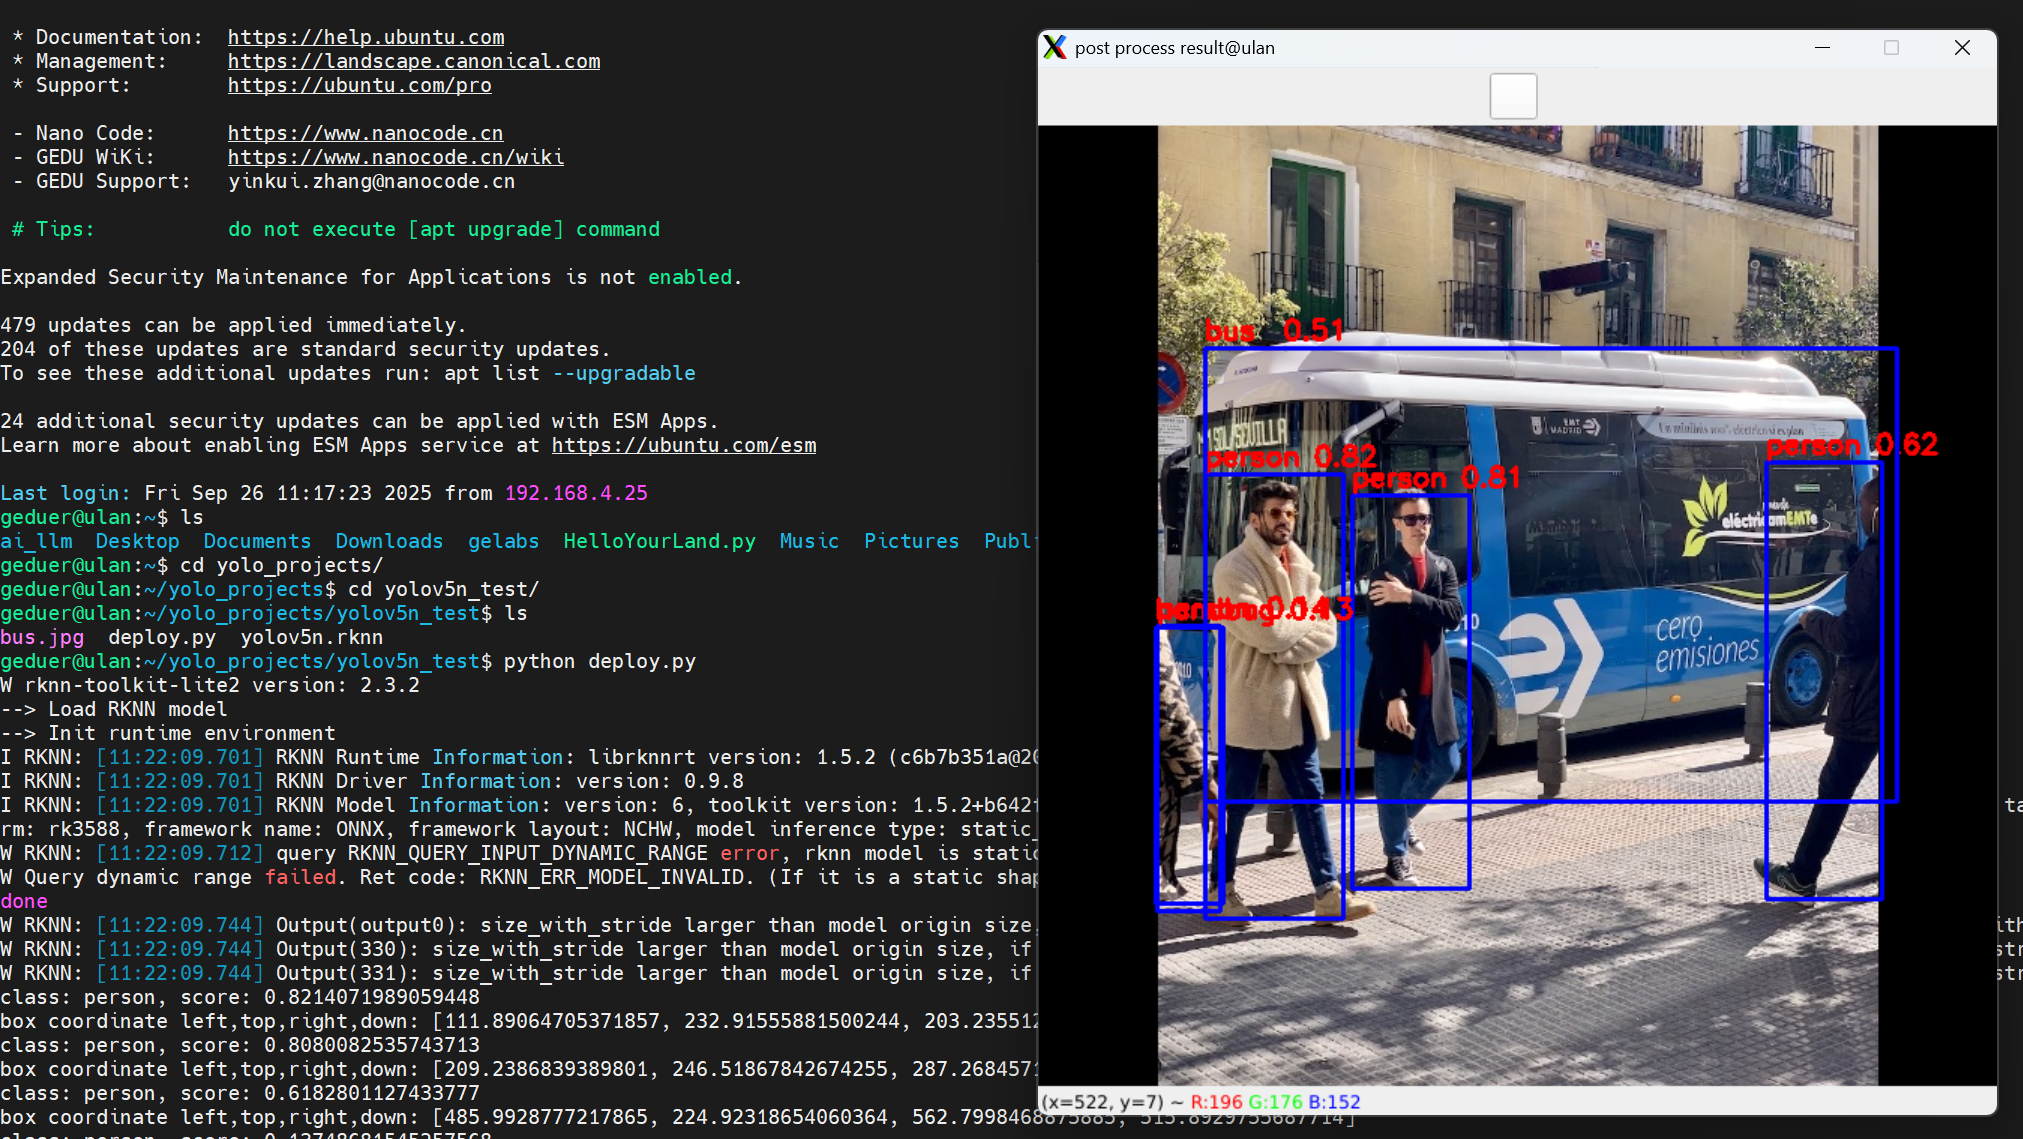This screenshot has height=1139, width=2023.
Task: Open the landscape.canonical.com management link
Action: 413,61
